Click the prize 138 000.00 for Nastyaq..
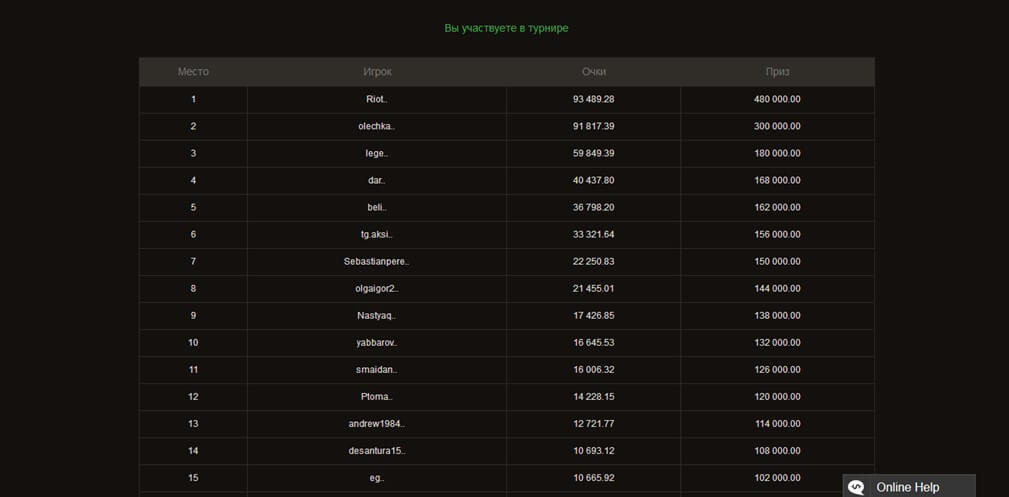The image size is (1009, 497). point(777,315)
